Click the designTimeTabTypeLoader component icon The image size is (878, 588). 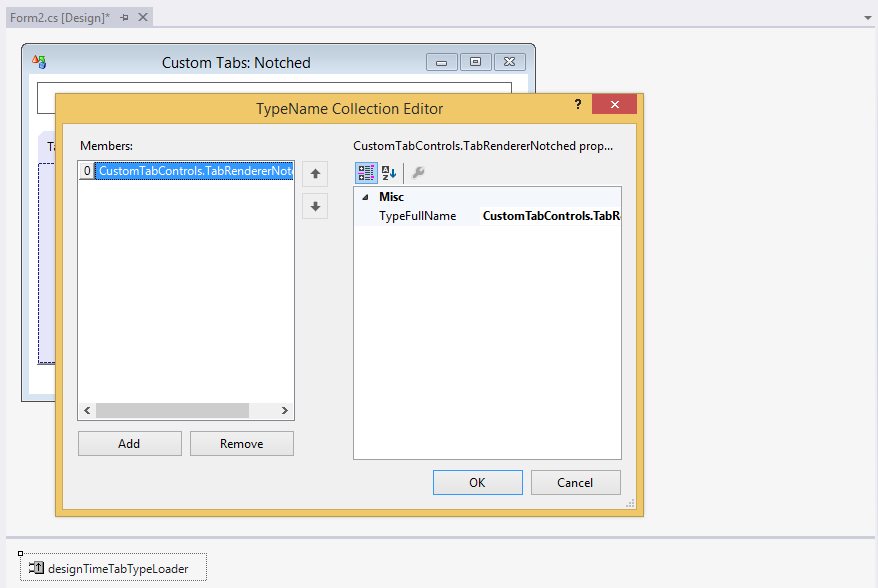coord(36,568)
